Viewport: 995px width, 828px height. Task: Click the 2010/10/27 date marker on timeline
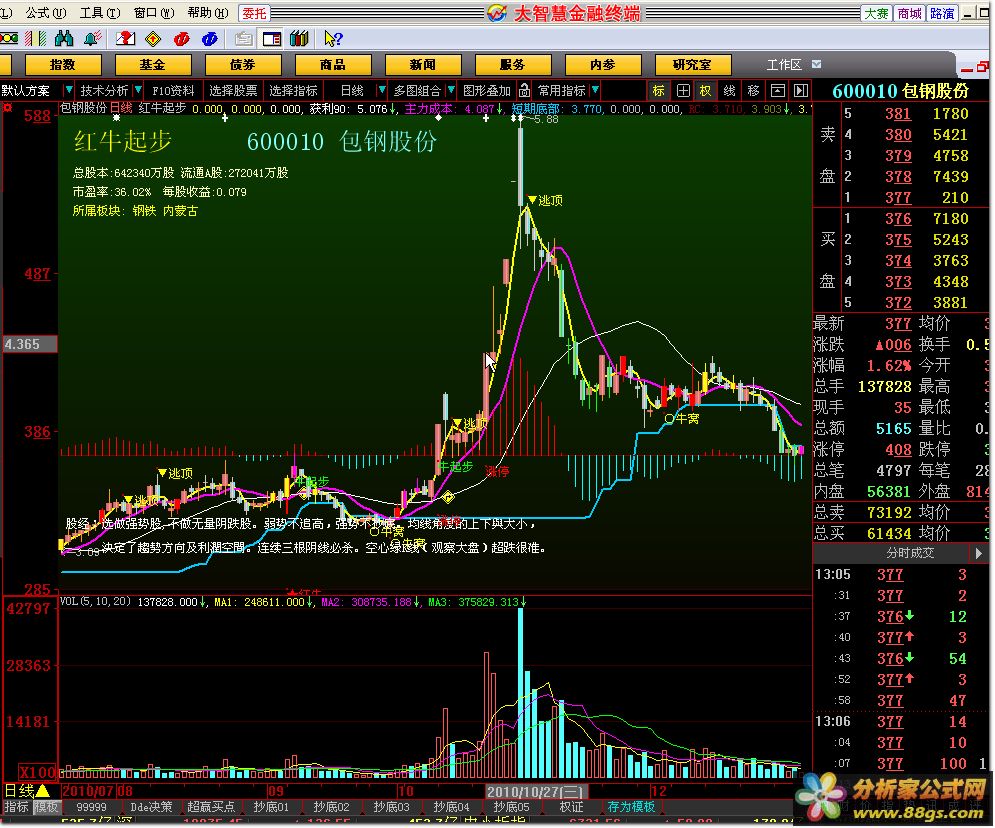point(536,791)
